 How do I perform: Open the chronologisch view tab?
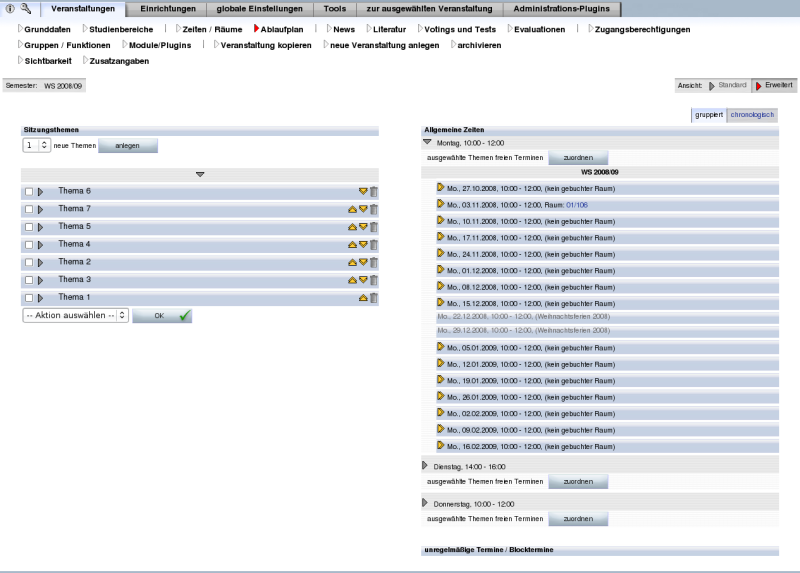(x=751, y=115)
